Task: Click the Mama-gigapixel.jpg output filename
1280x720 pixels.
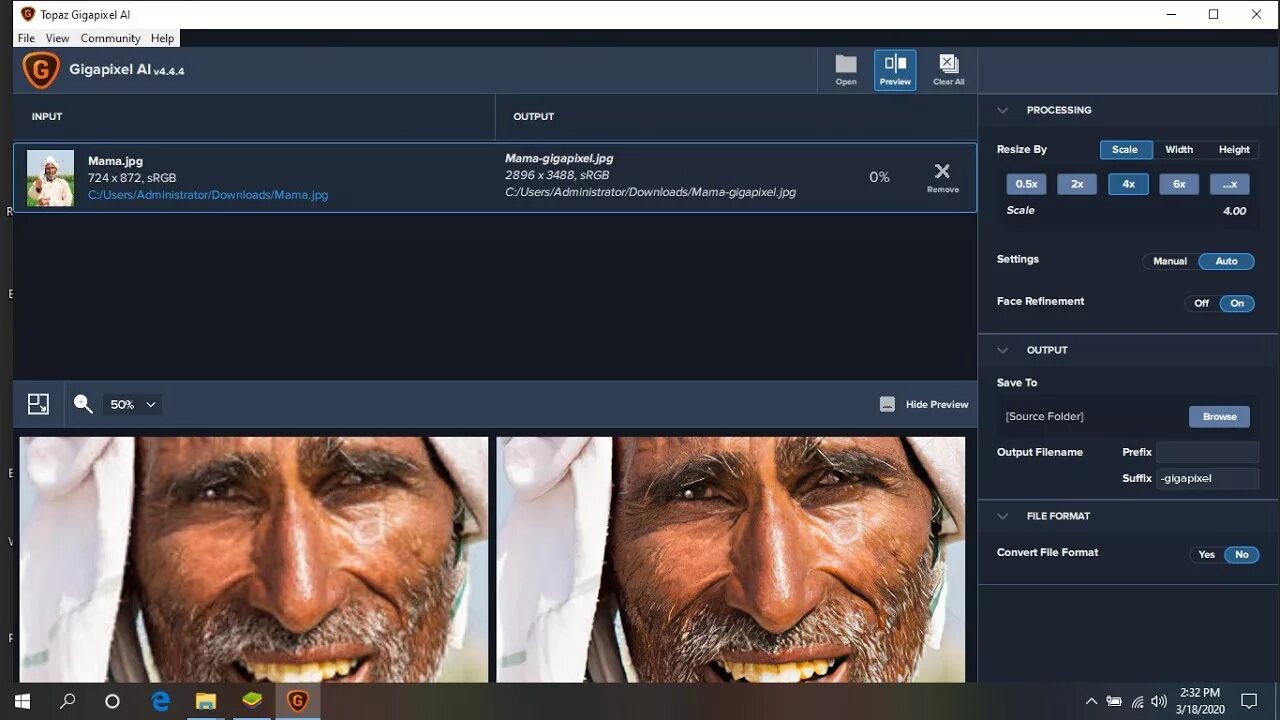Action: click(559, 158)
